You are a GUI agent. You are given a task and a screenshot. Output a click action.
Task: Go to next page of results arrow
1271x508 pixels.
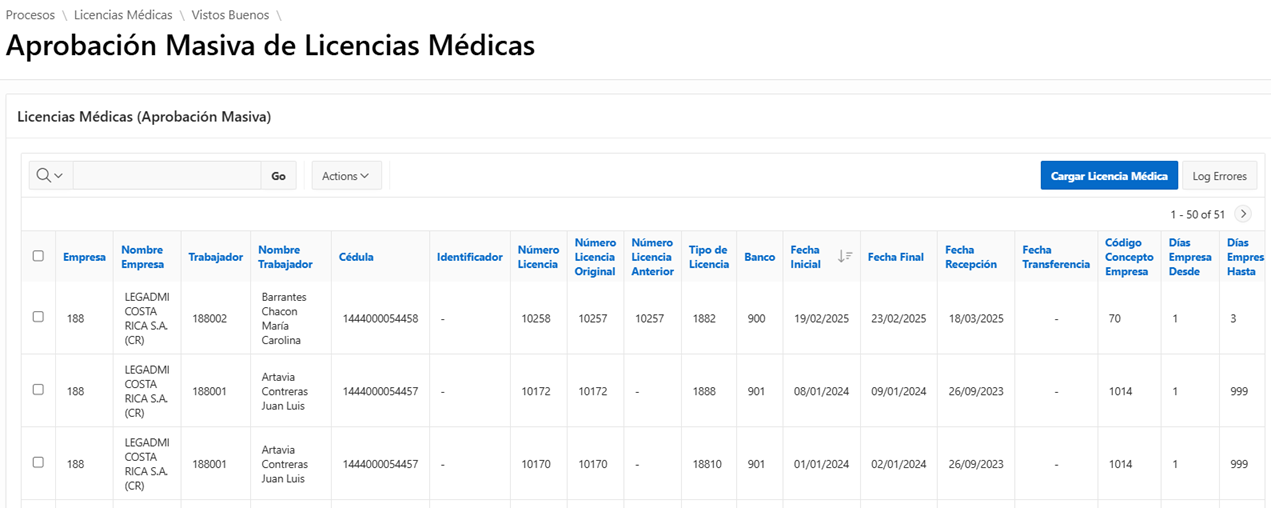[x=1243, y=214]
